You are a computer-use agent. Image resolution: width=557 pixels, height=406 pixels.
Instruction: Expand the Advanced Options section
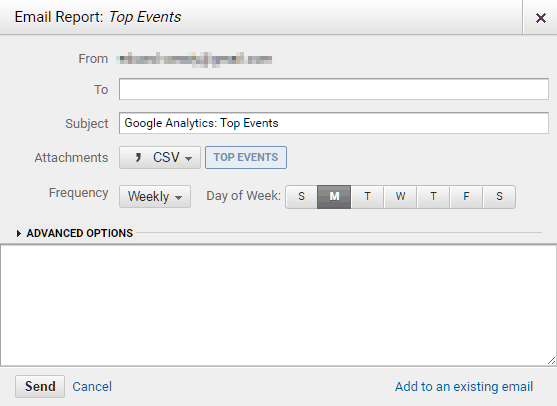tap(80, 233)
